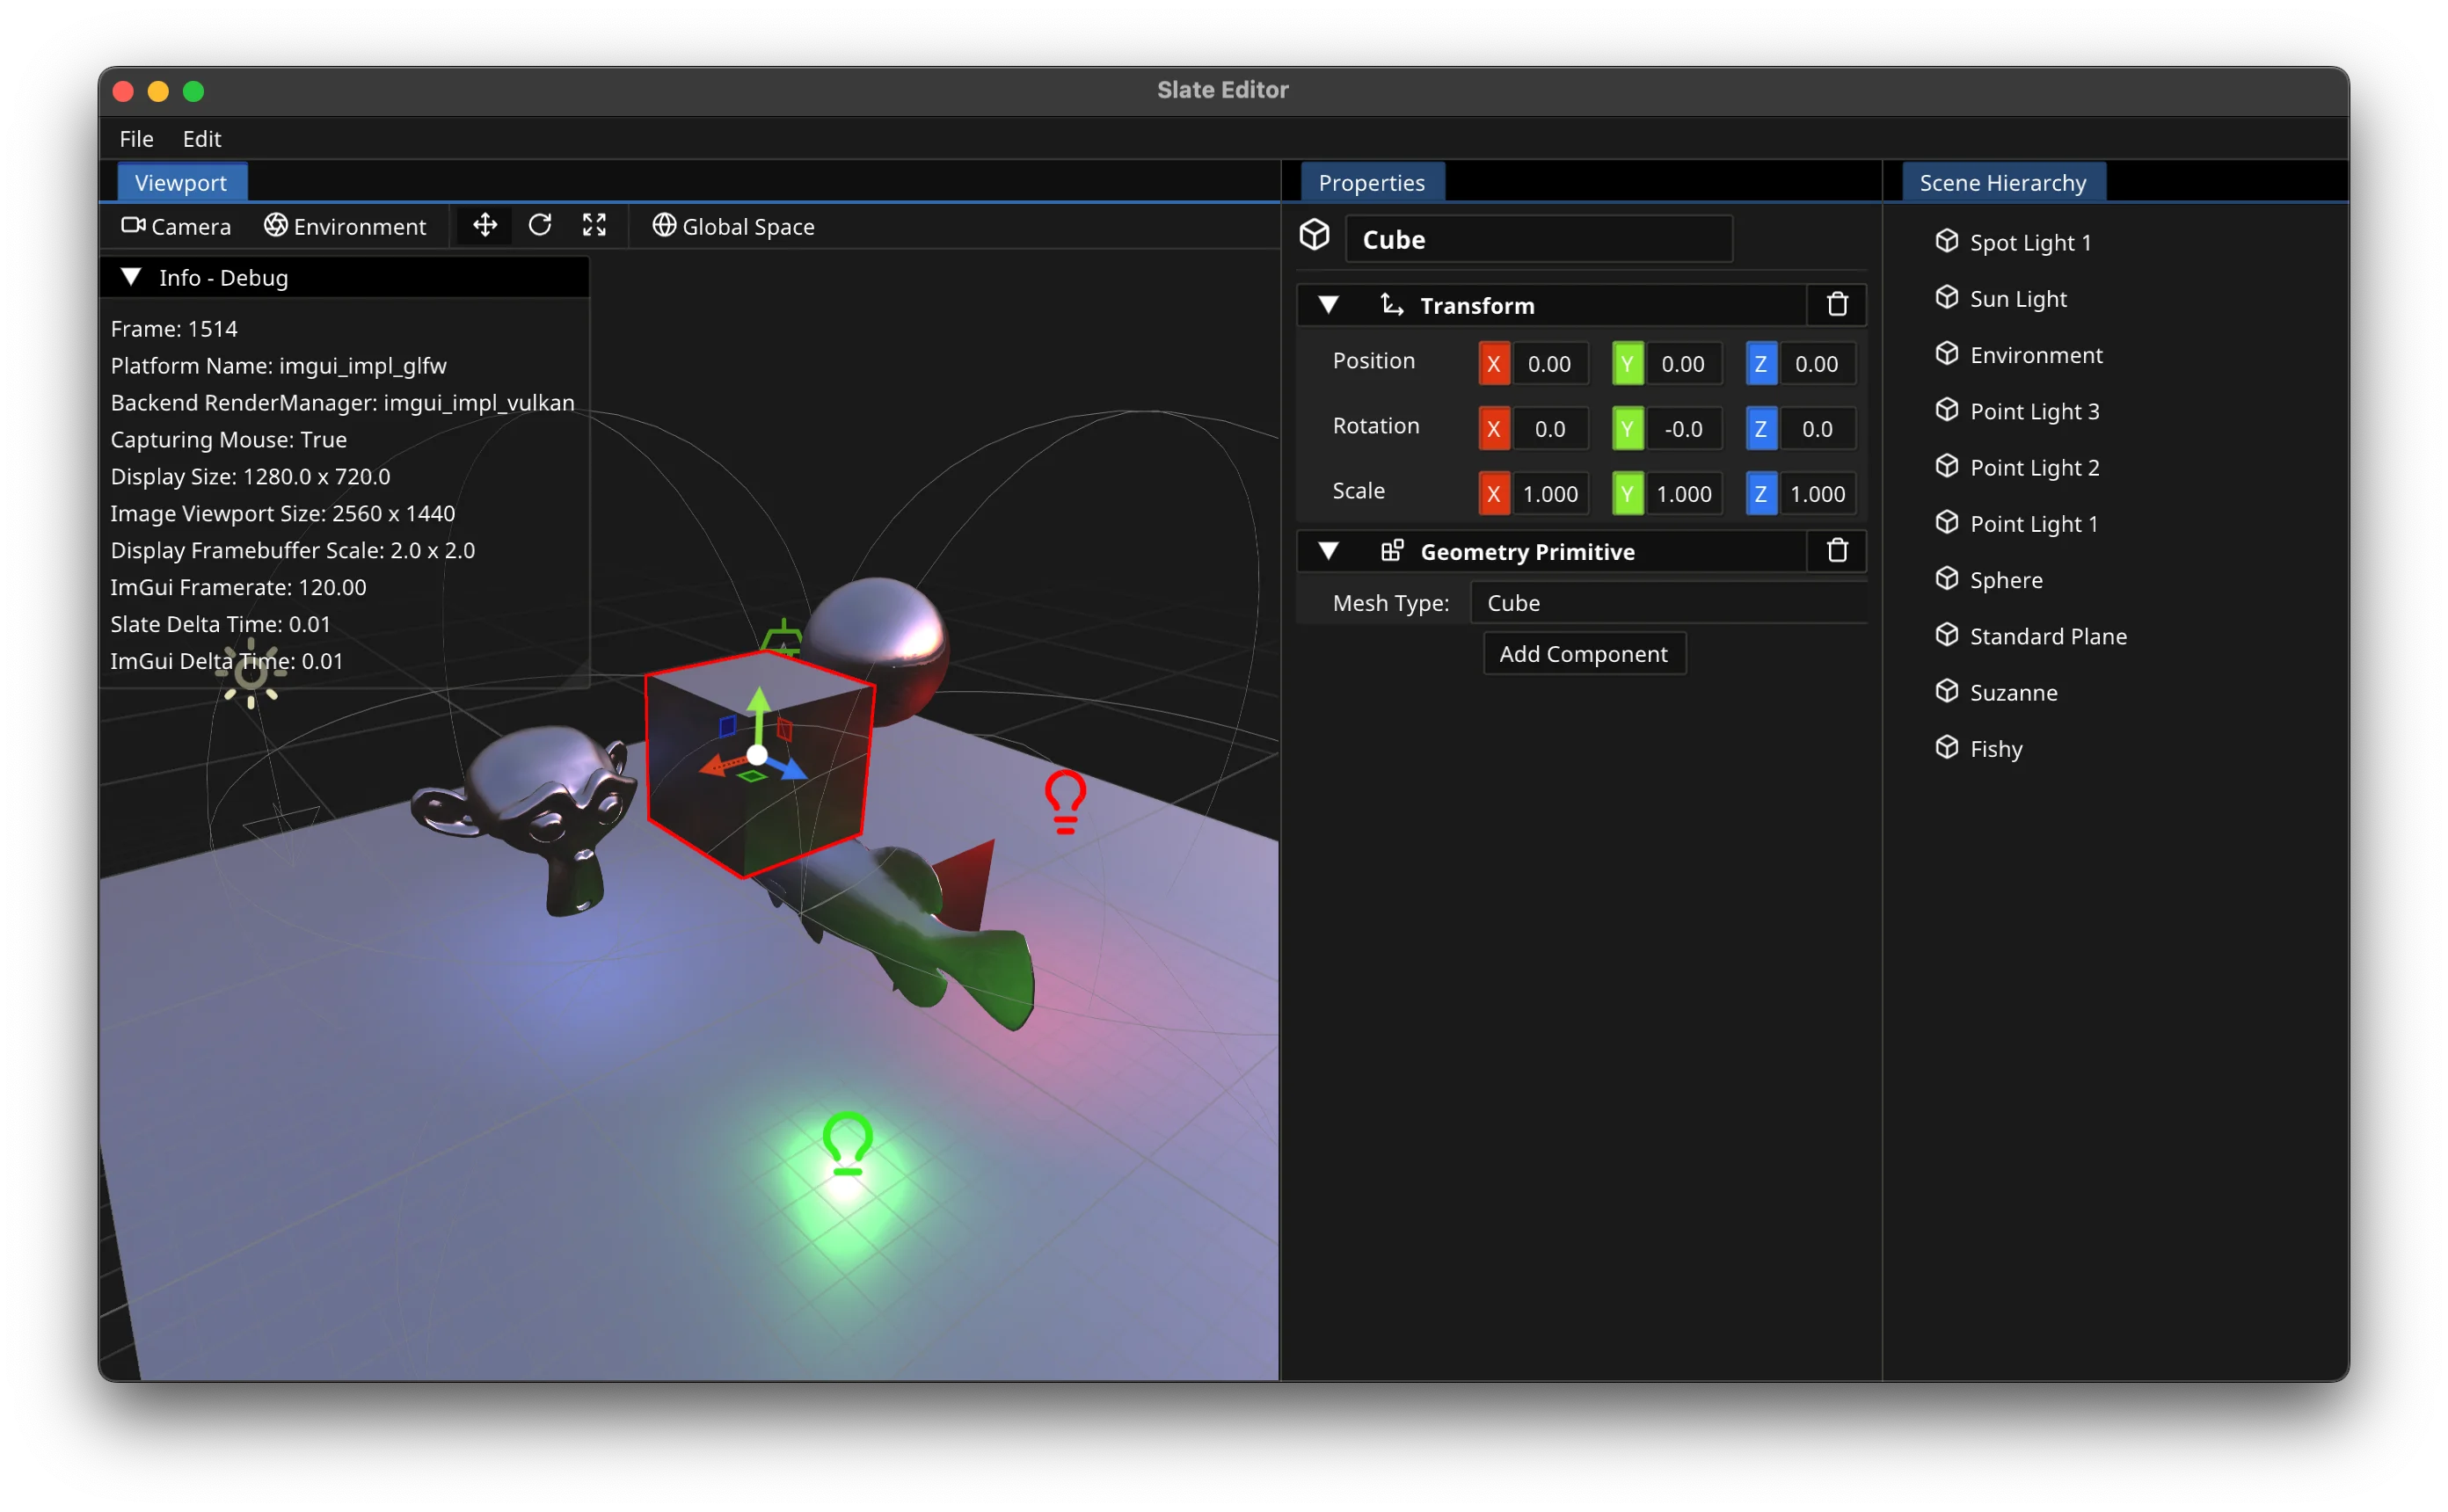Click the red X button for Scale
2448x1512 pixels.
tap(1494, 494)
